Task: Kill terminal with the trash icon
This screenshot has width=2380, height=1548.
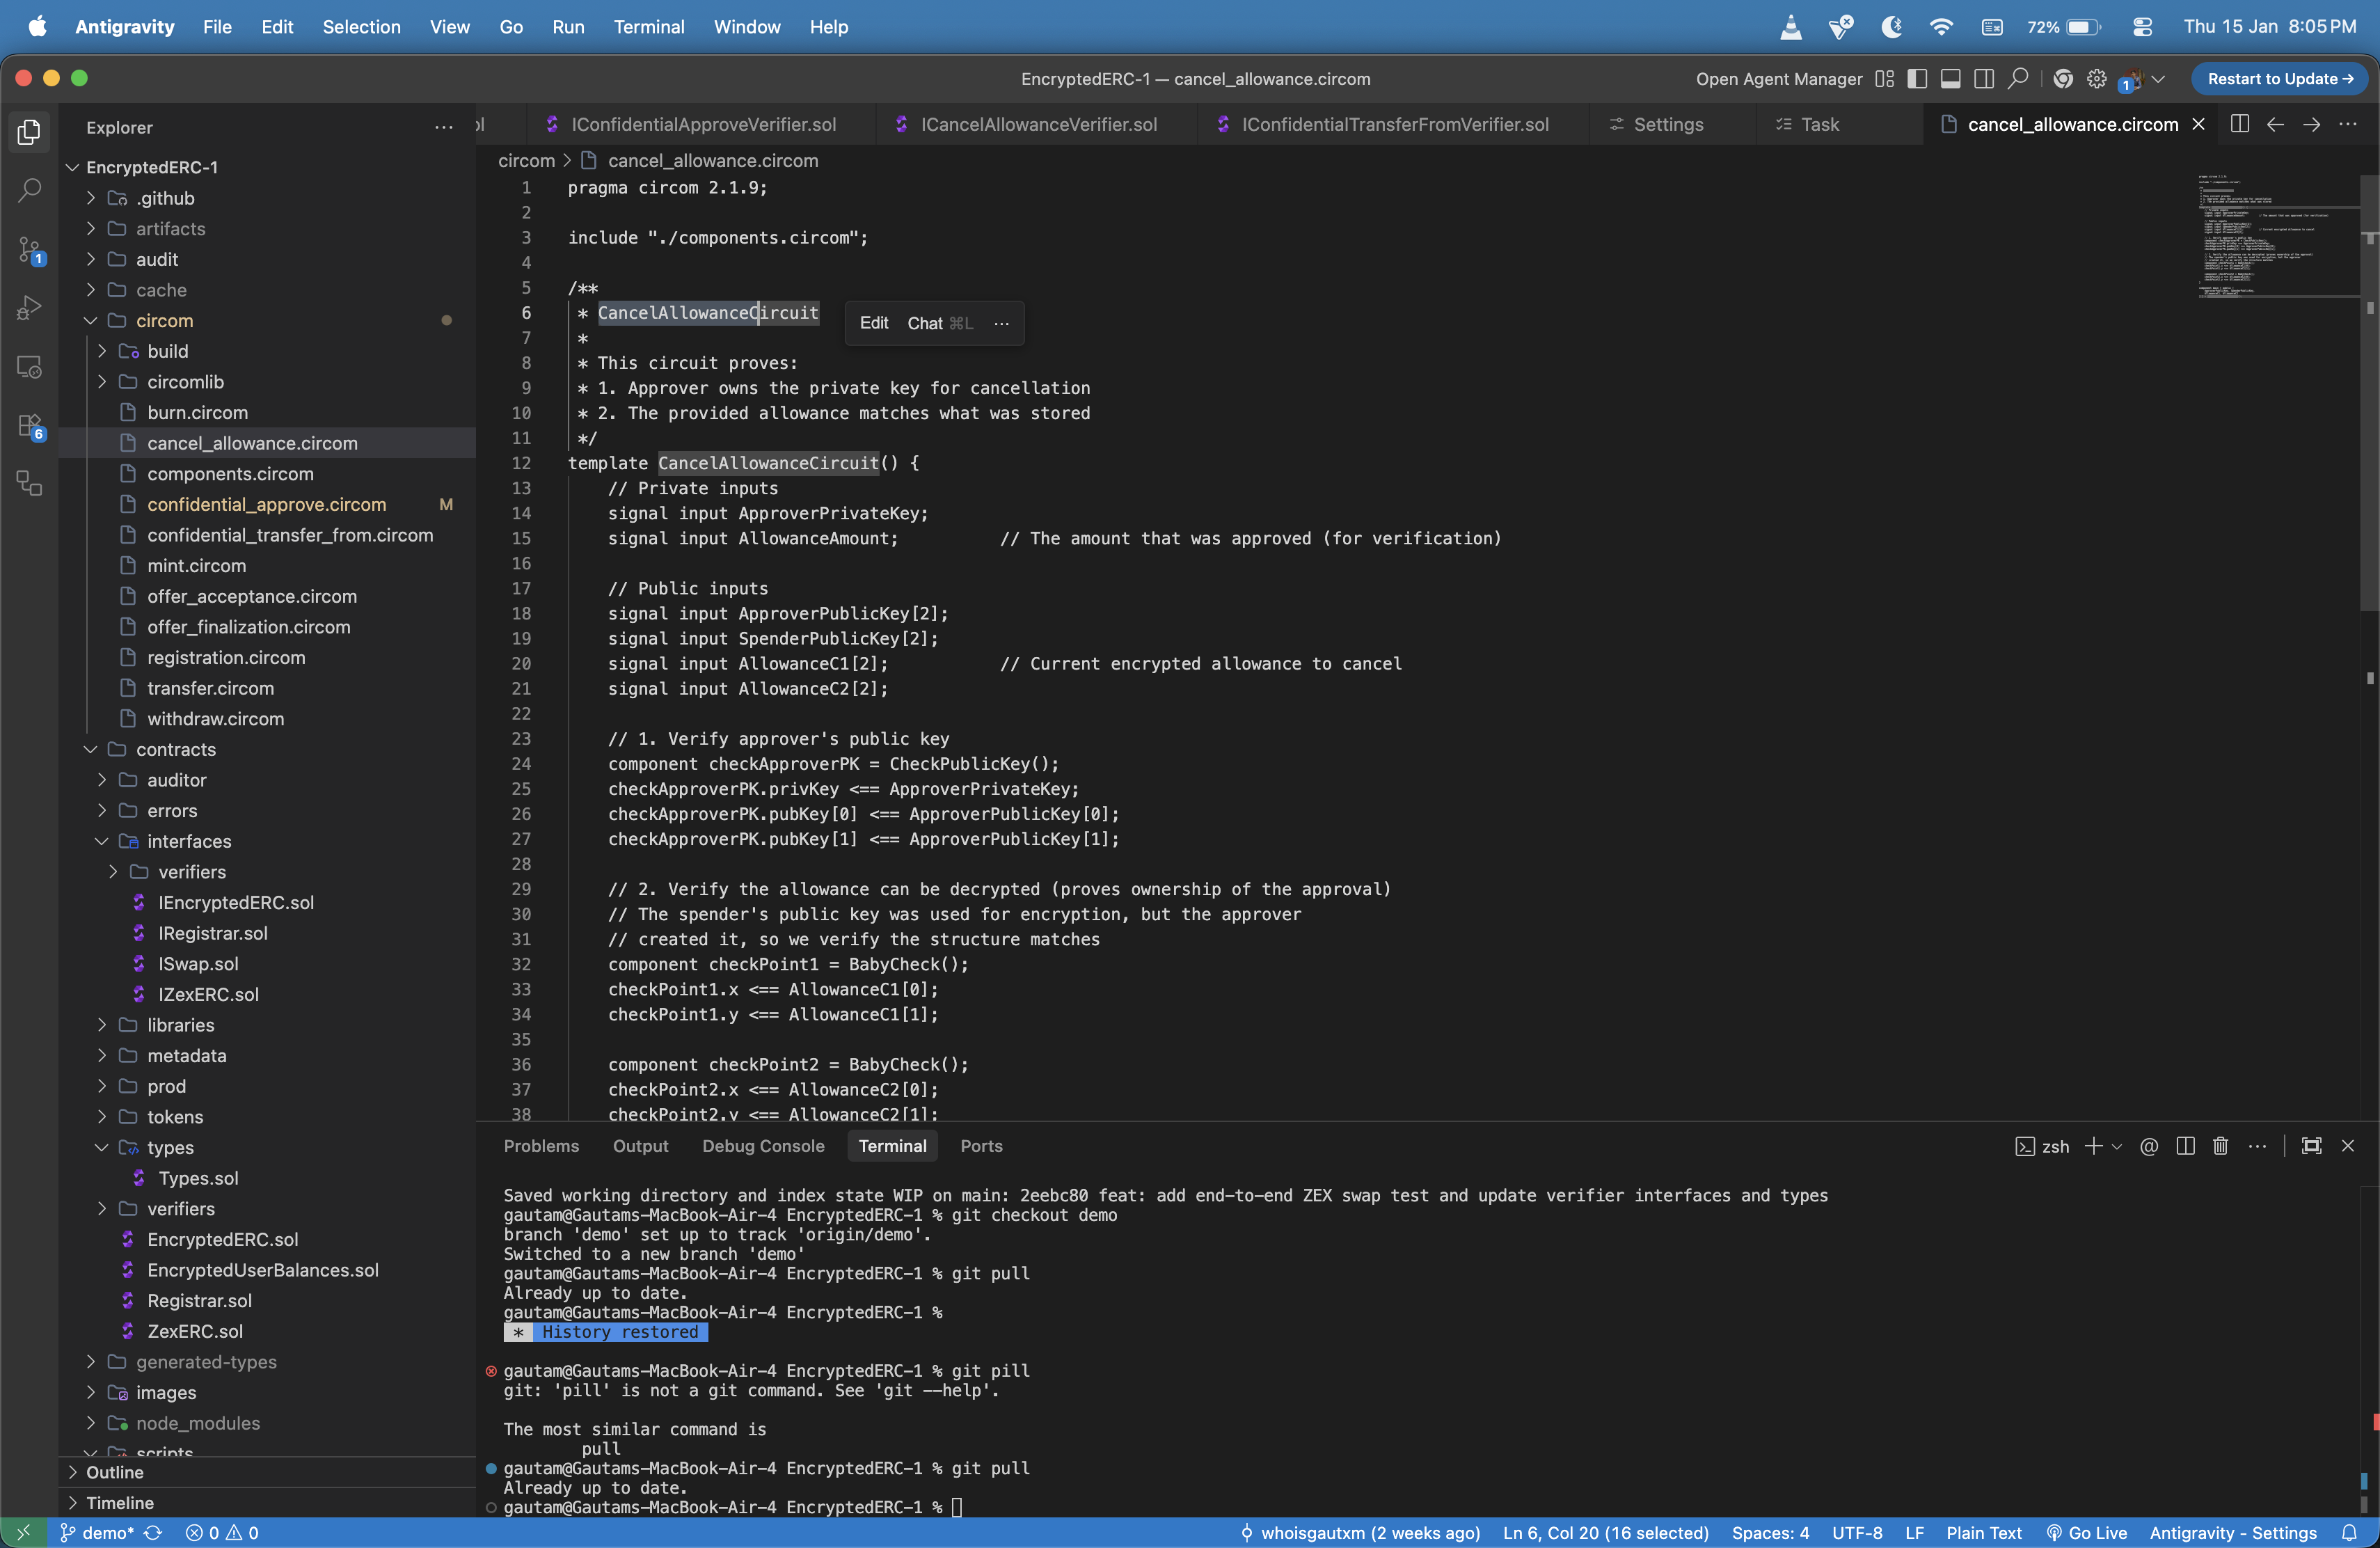Action: [x=2220, y=1146]
